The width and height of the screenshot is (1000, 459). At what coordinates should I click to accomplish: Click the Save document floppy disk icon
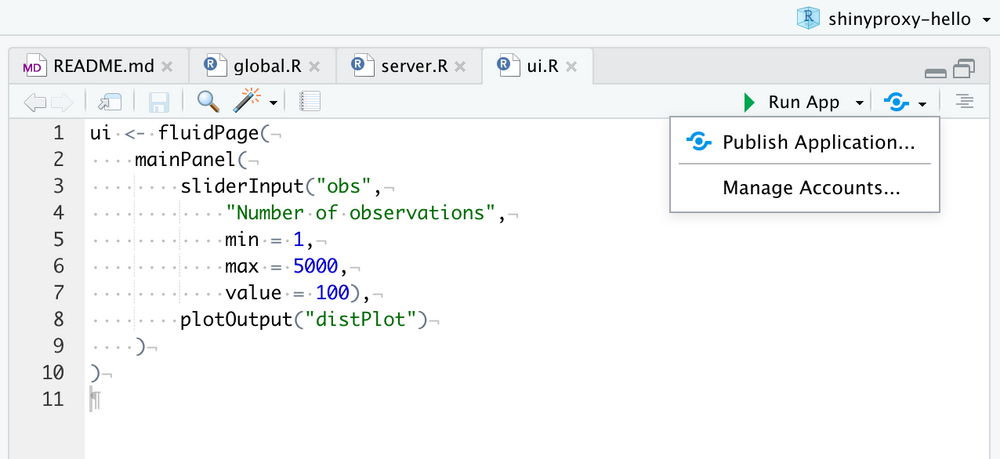coord(158,101)
